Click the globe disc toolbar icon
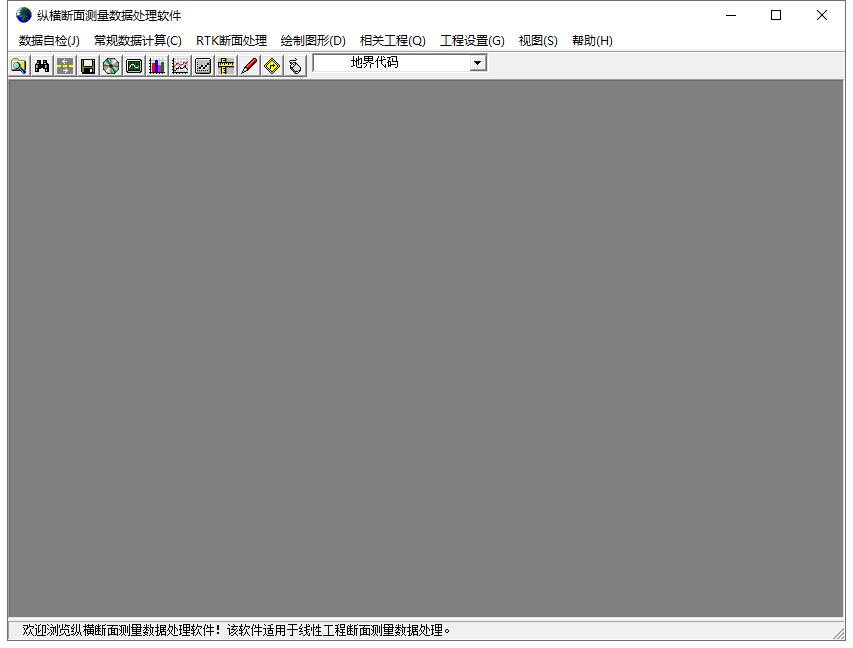Image resolution: width=853 pixels, height=648 pixels. (111, 66)
